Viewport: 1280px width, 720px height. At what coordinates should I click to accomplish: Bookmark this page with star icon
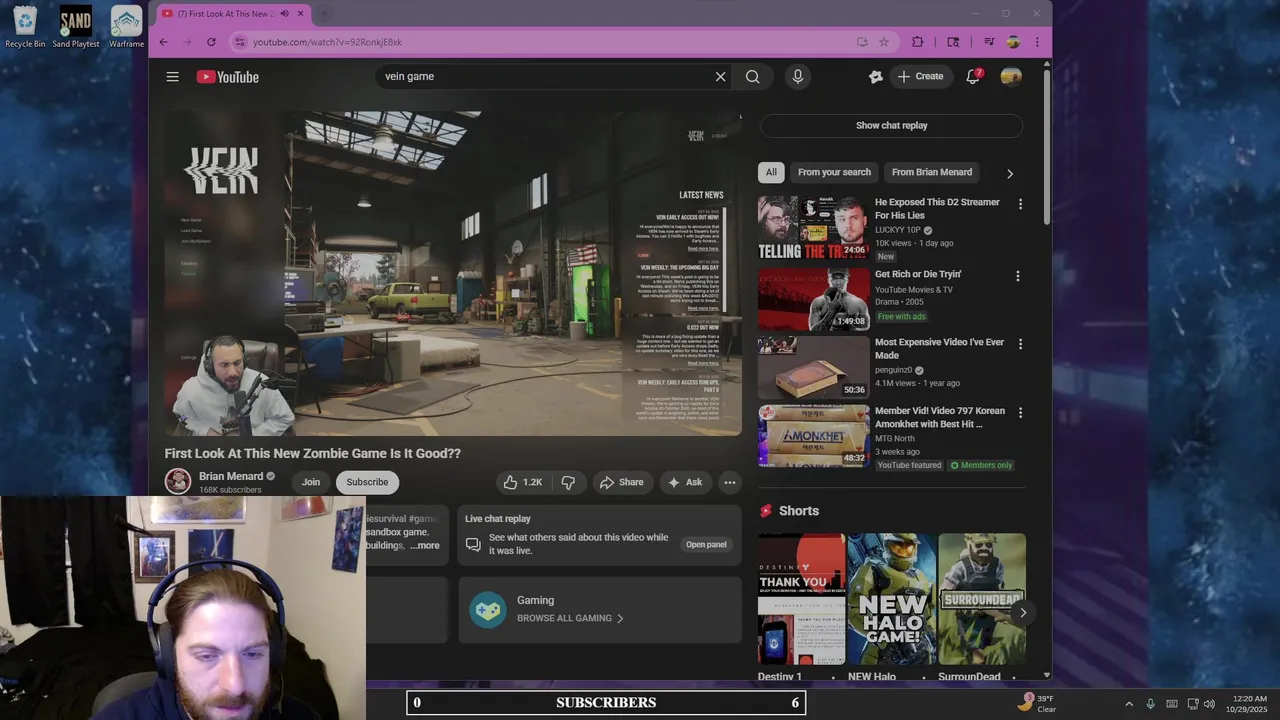[x=884, y=42]
